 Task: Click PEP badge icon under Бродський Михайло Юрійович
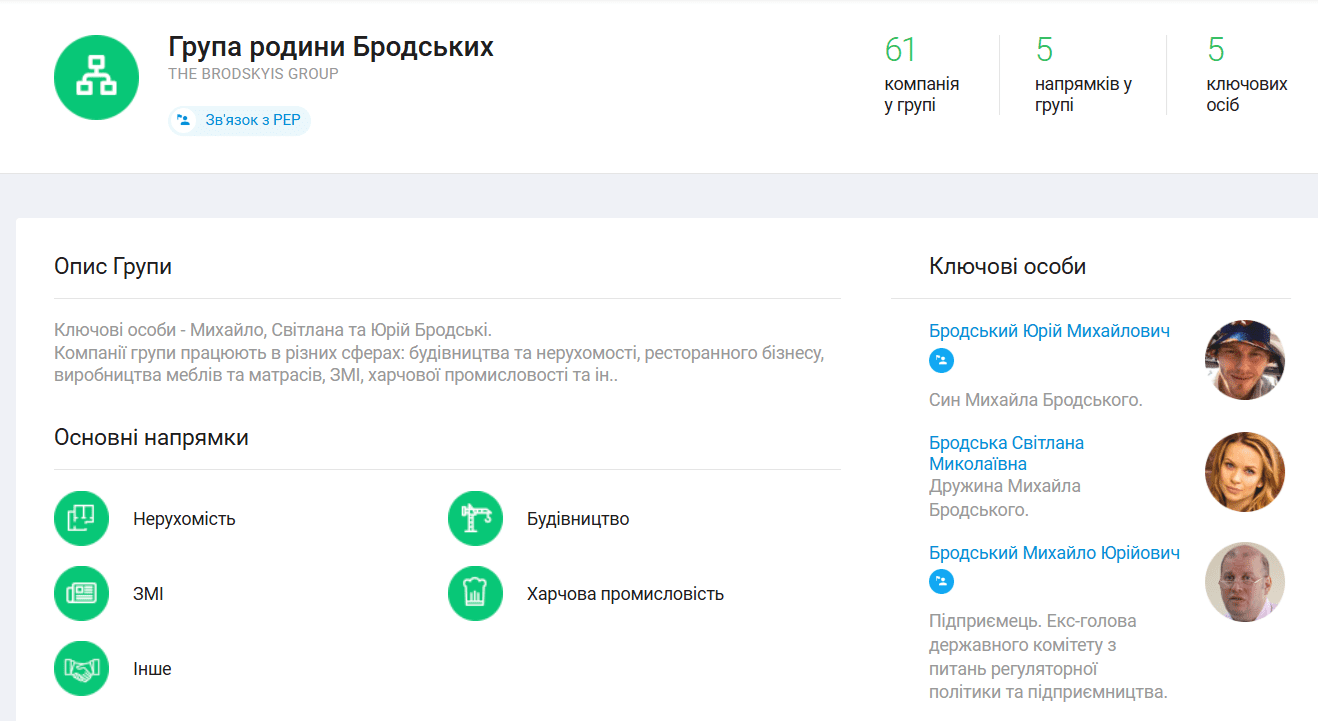941,582
